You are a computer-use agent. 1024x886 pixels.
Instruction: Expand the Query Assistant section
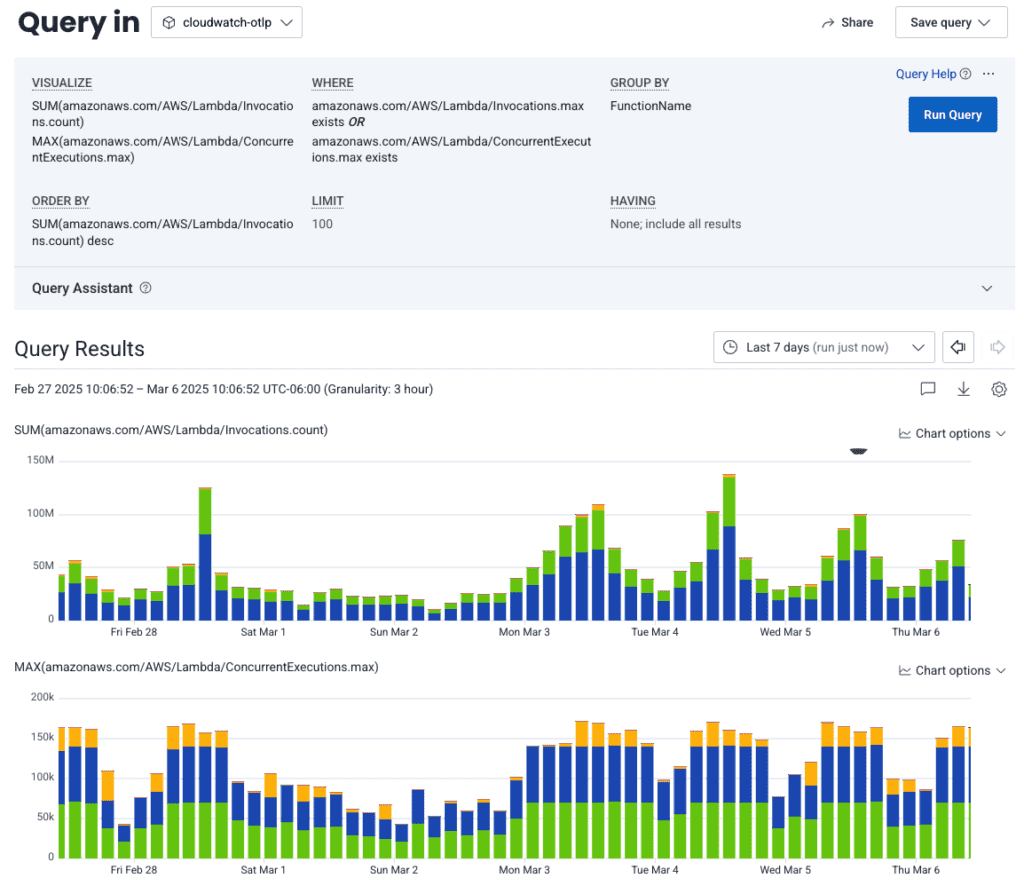click(x=987, y=288)
